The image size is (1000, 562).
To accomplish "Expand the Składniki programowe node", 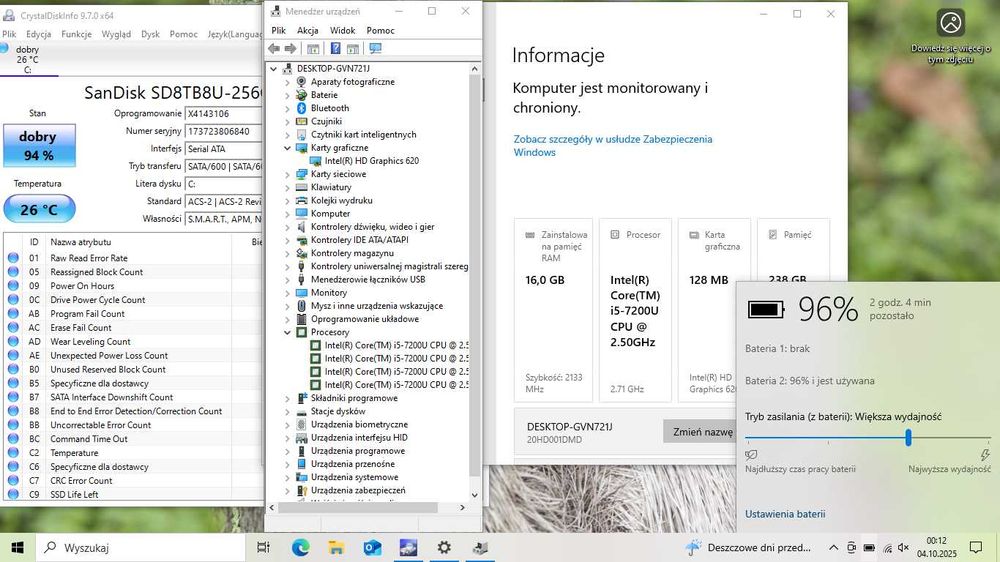I will [x=287, y=398].
